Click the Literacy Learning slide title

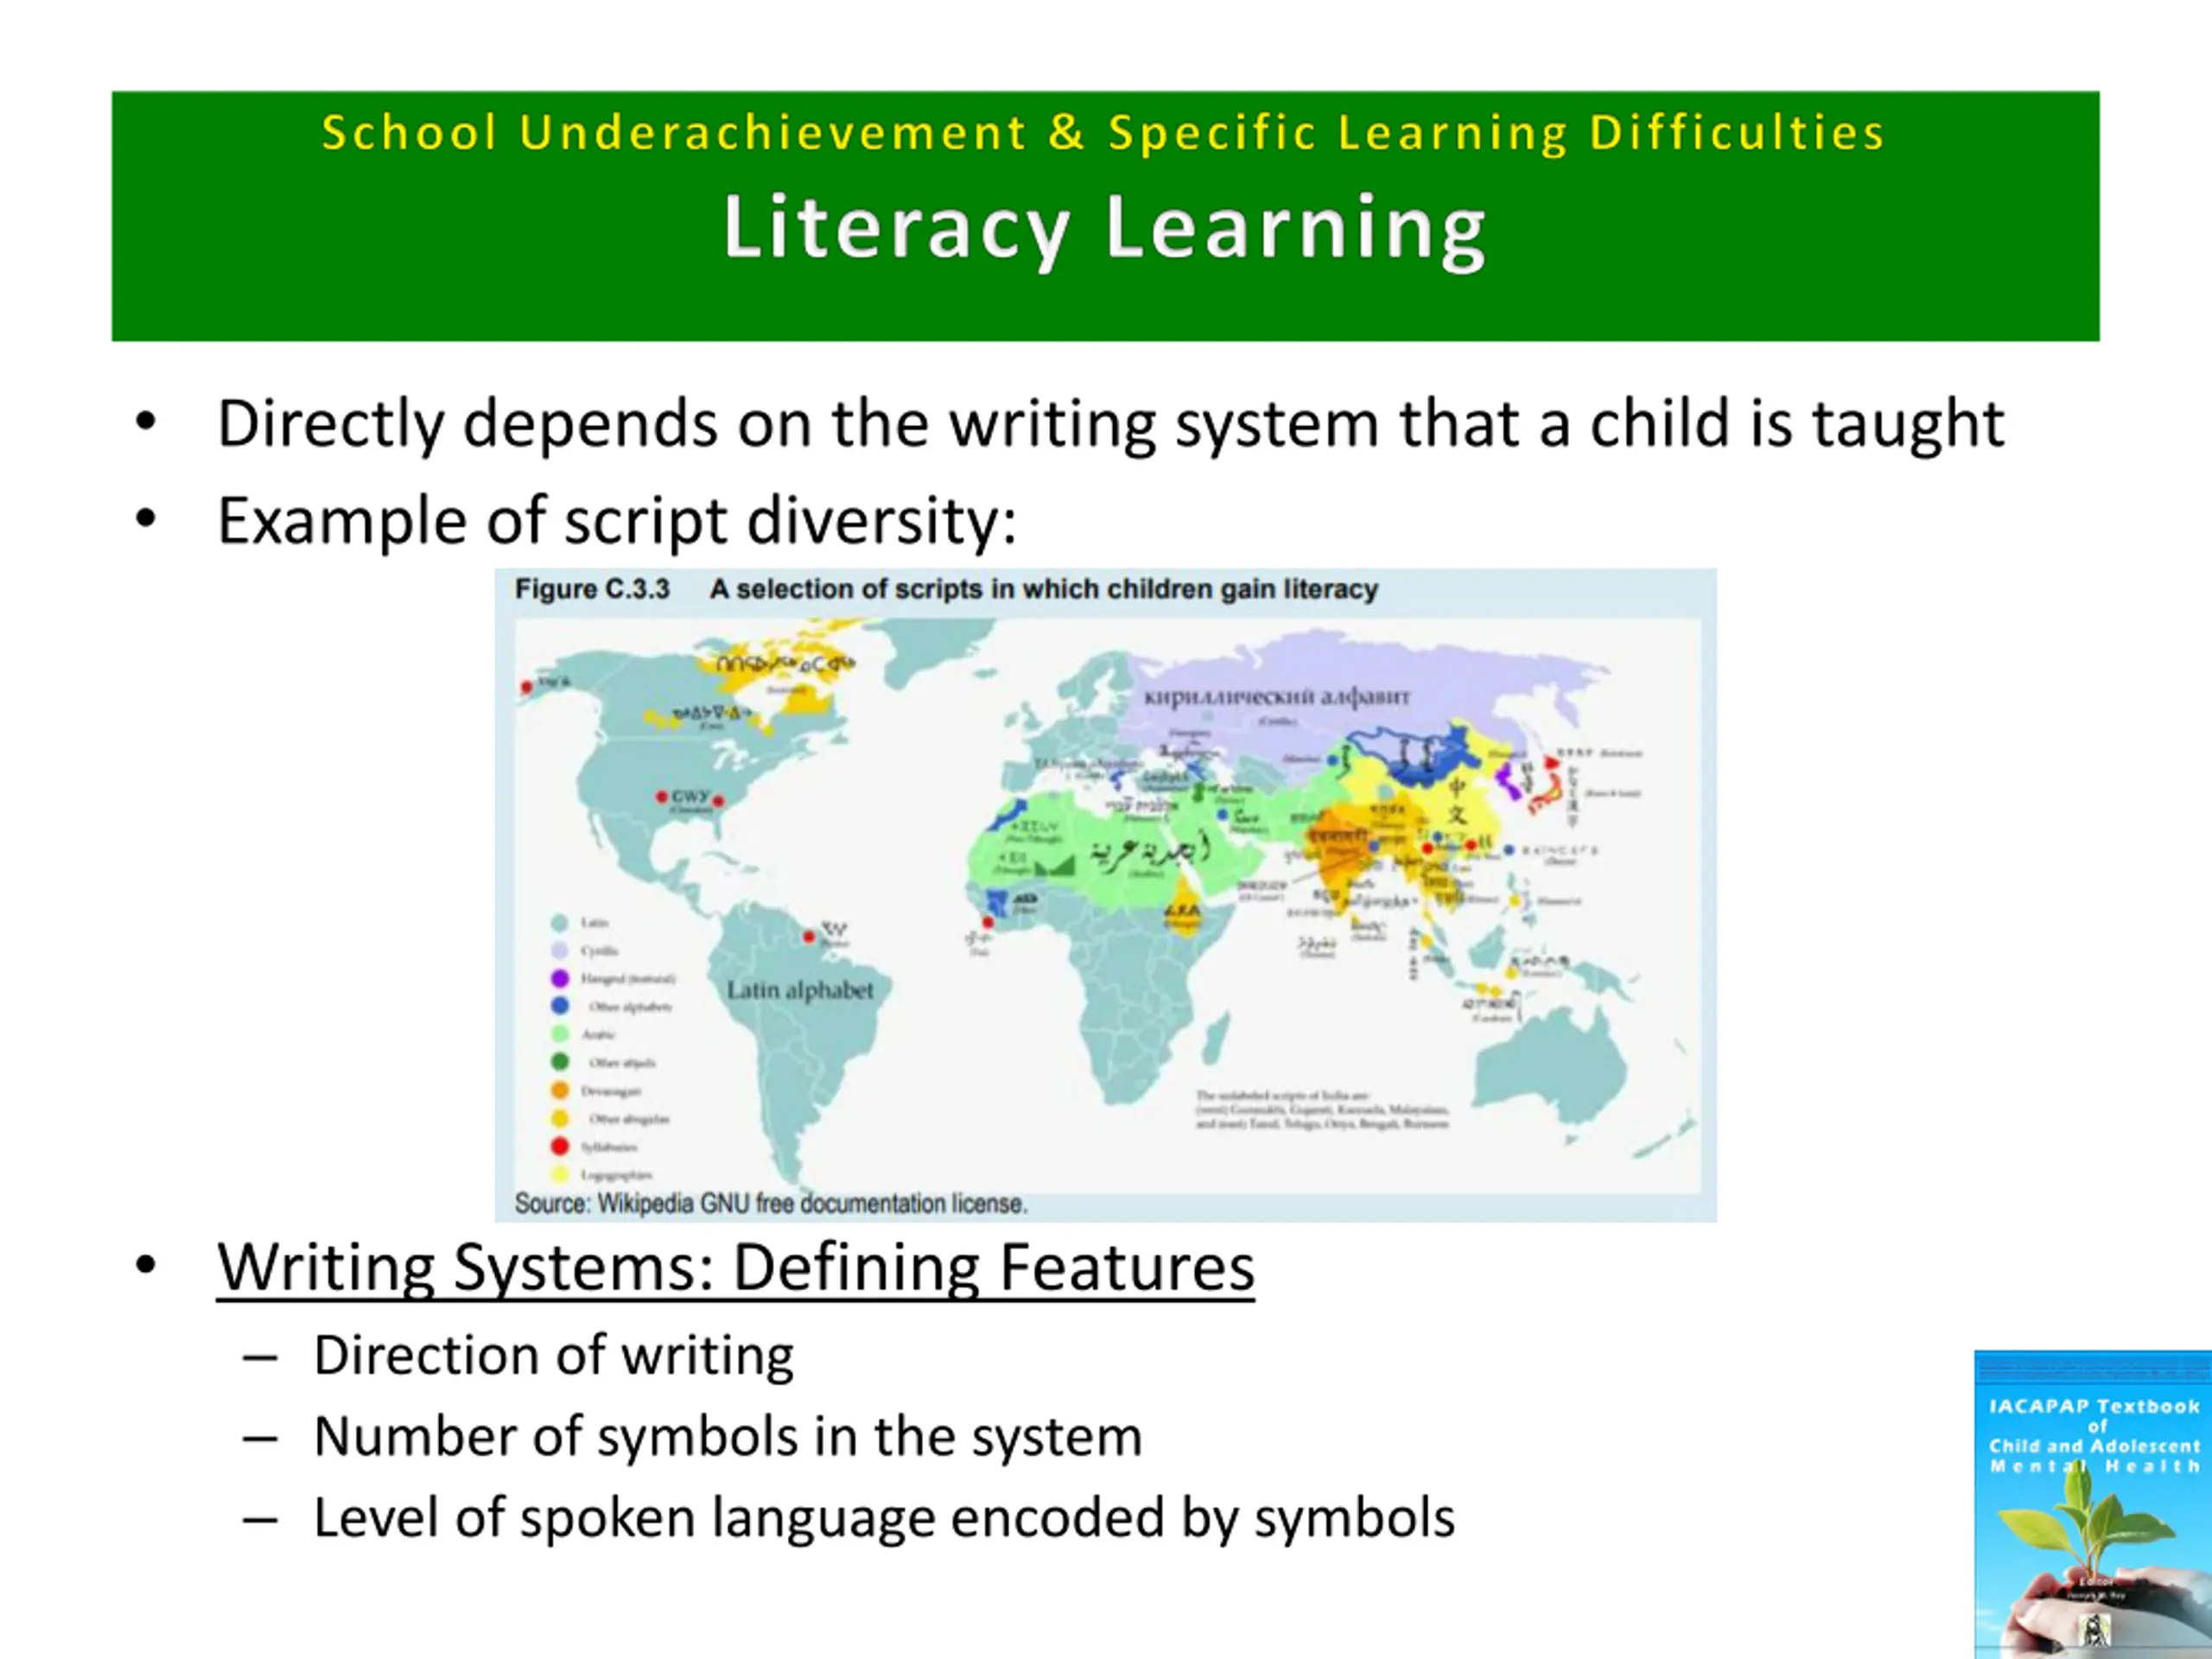tap(1105, 231)
